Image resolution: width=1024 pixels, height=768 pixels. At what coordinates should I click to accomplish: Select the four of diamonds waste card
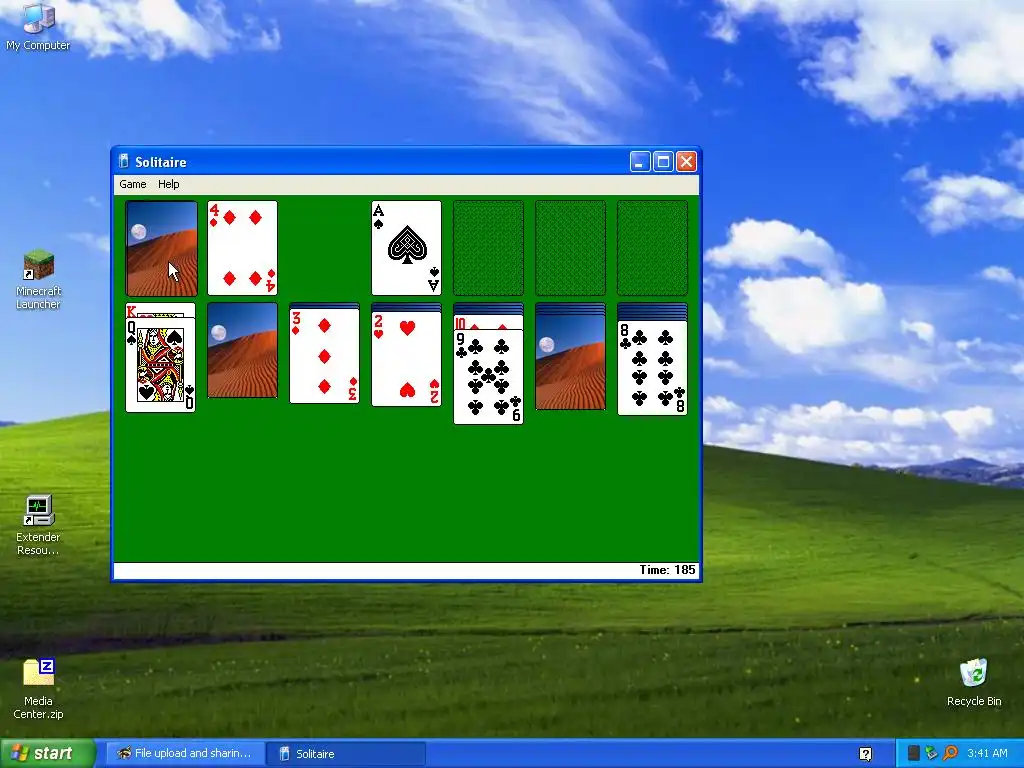(242, 248)
